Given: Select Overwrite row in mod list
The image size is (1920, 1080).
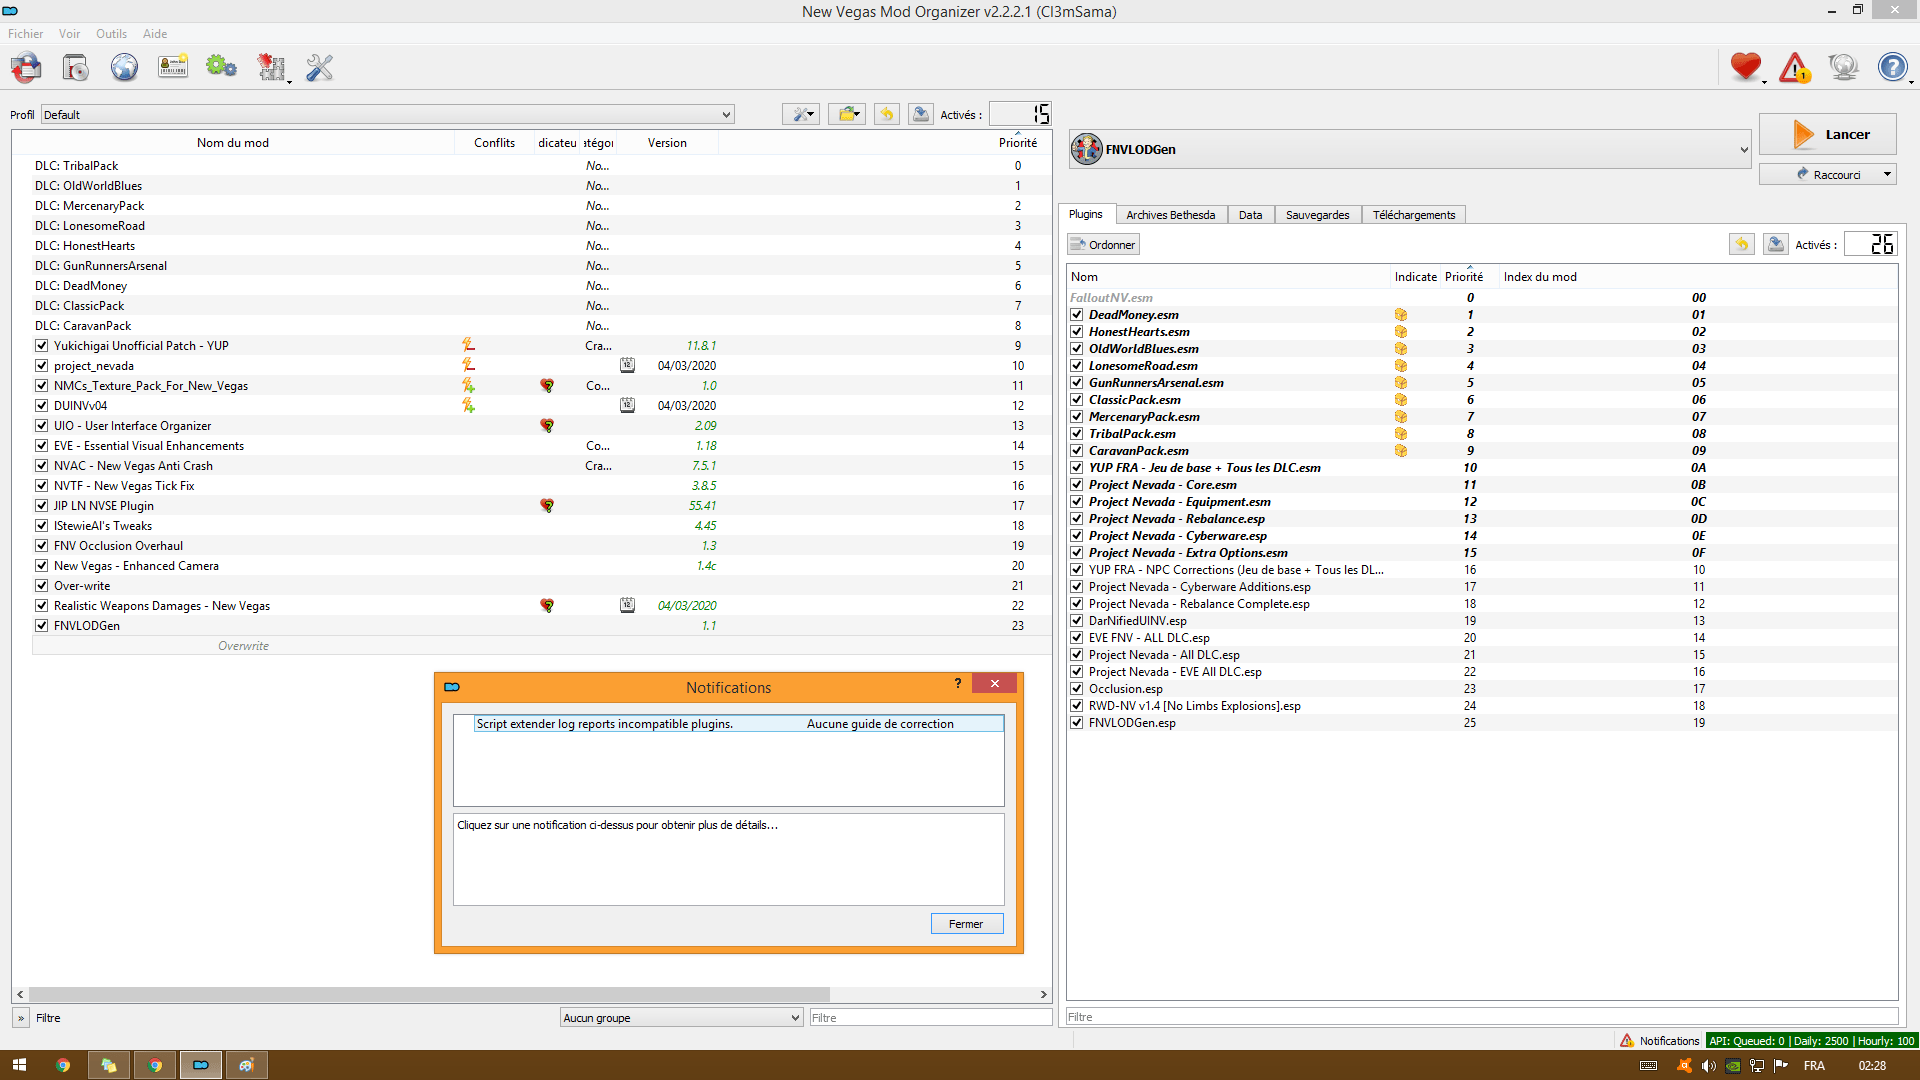Looking at the screenshot, I should point(541,646).
